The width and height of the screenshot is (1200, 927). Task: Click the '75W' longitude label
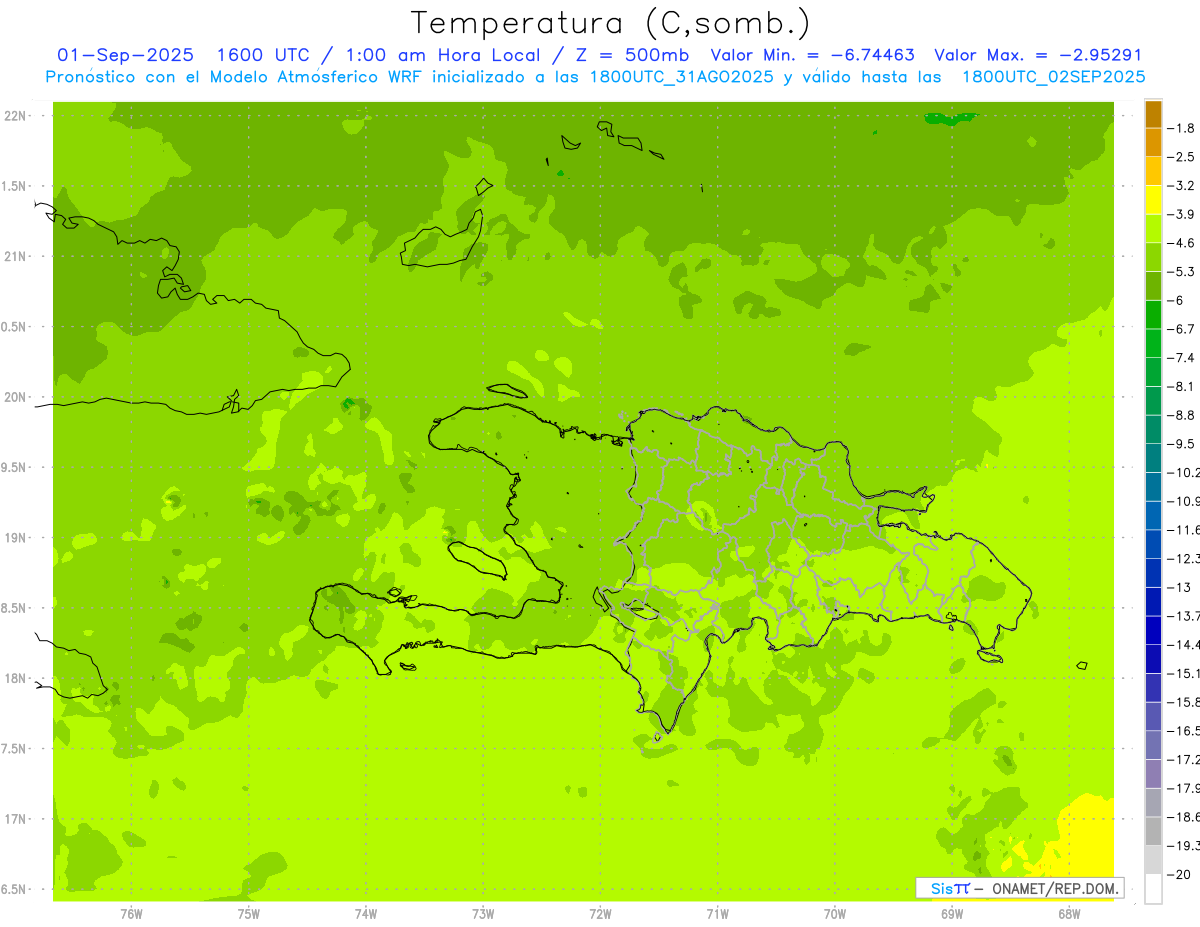pyautogui.click(x=249, y=914)
